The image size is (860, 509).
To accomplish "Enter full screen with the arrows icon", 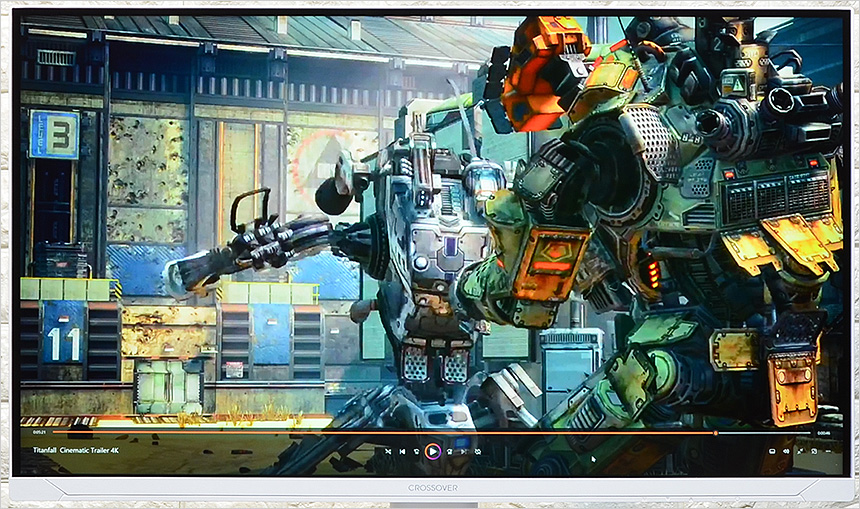I will [800, 452].
